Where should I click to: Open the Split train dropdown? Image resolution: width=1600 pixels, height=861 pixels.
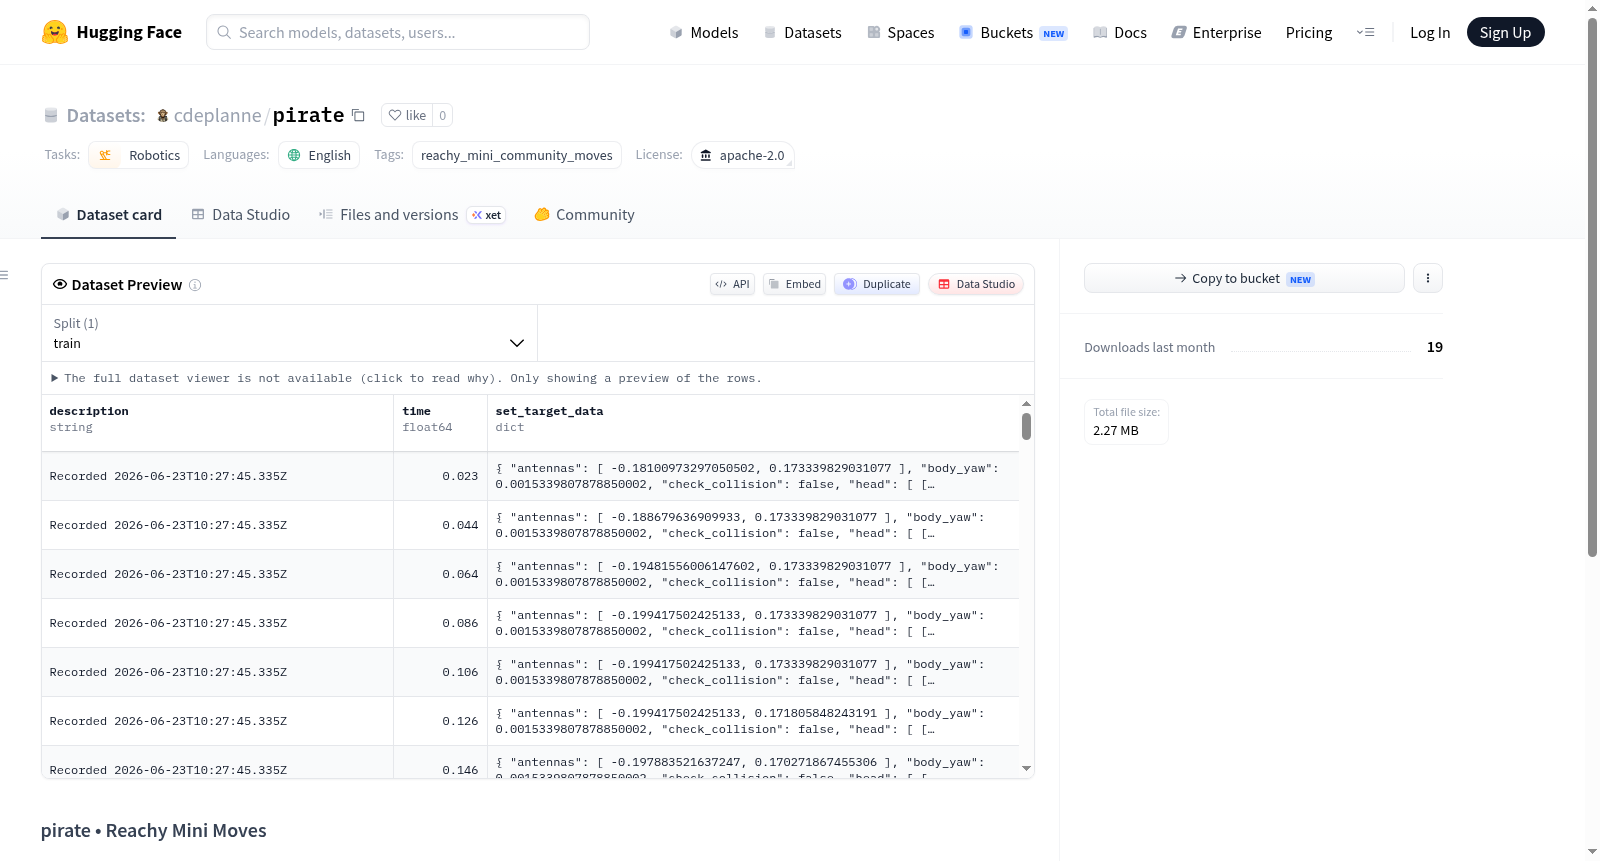[x=290, y=333]
